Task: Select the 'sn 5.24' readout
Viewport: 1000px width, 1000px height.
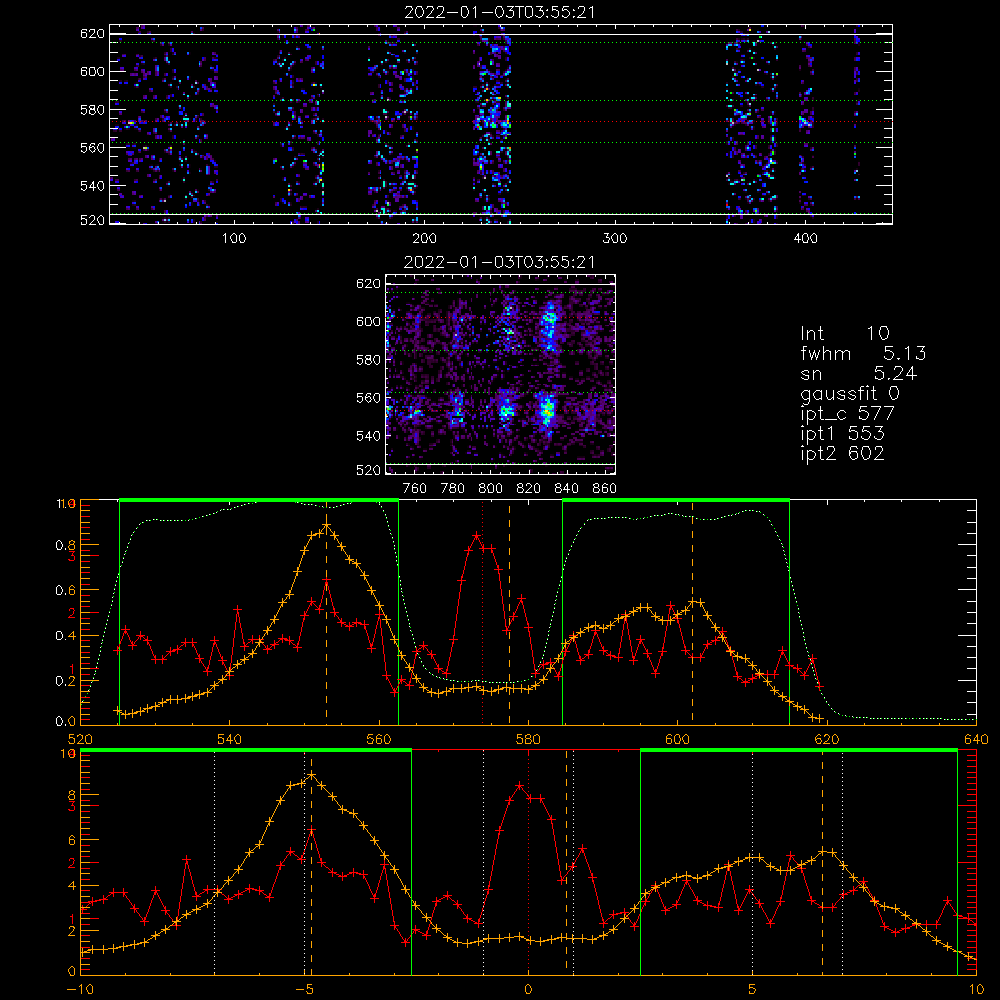Action: pos(858,373)
